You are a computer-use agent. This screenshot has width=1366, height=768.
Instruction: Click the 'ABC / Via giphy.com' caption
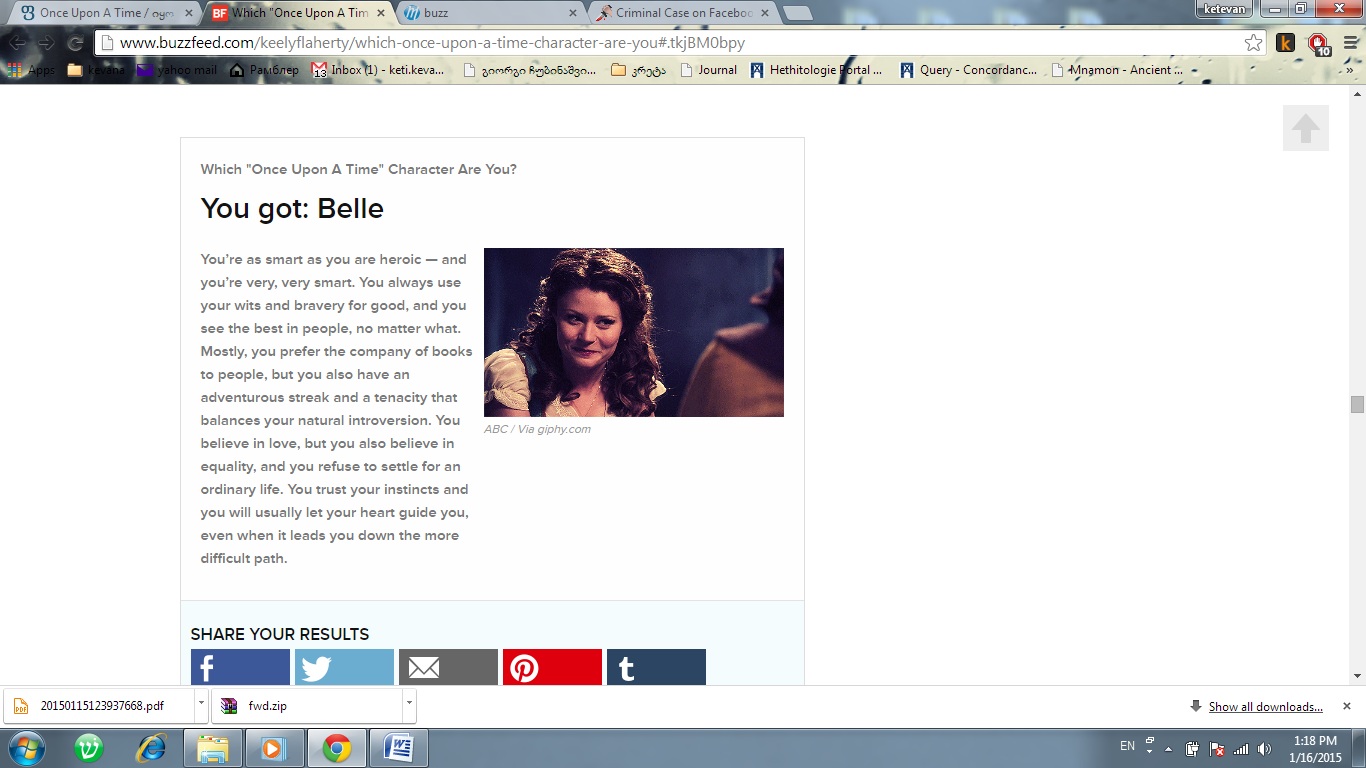click(x=537, y=429)
